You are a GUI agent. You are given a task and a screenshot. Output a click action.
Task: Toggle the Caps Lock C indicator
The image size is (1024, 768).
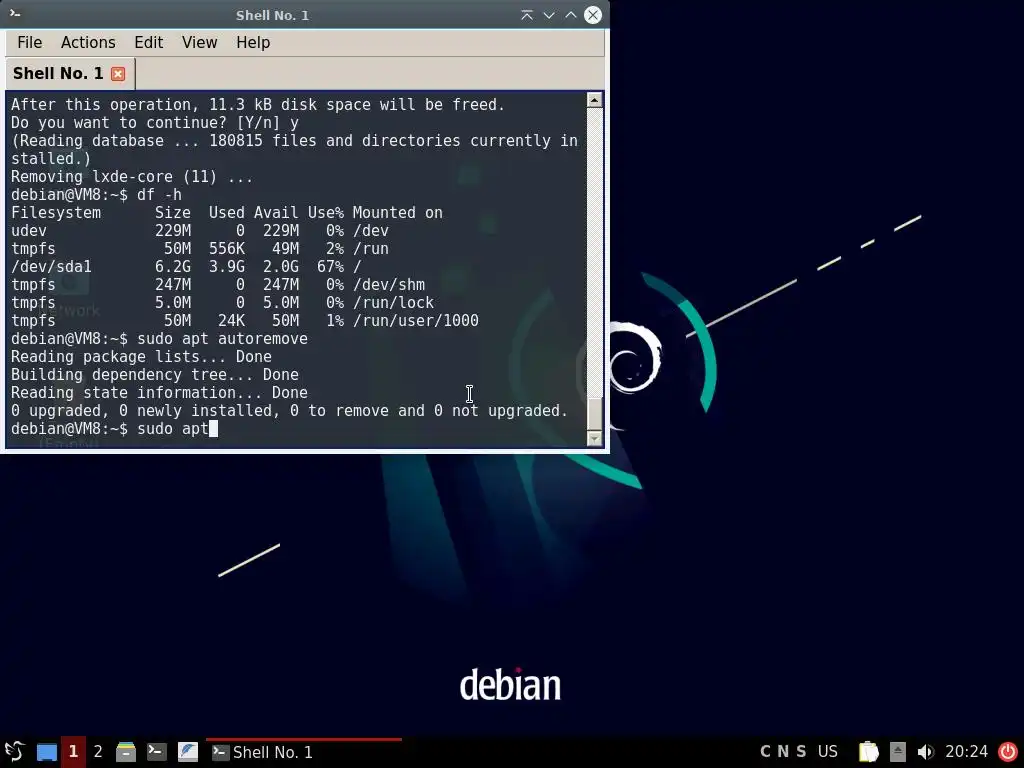coord(765,752)
